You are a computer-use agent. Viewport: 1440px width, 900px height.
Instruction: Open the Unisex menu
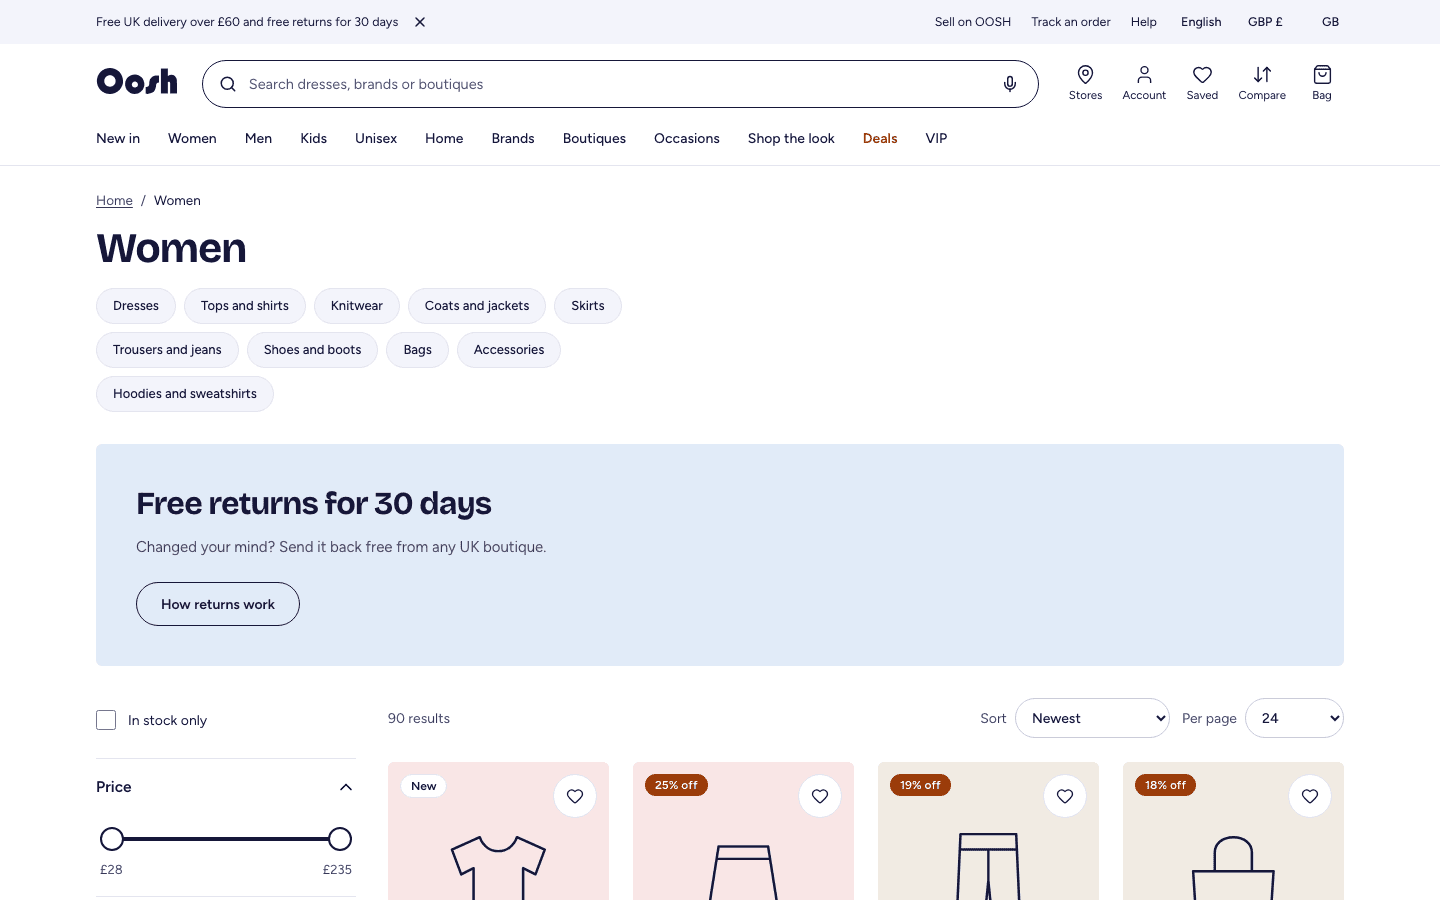click(376, 138)
